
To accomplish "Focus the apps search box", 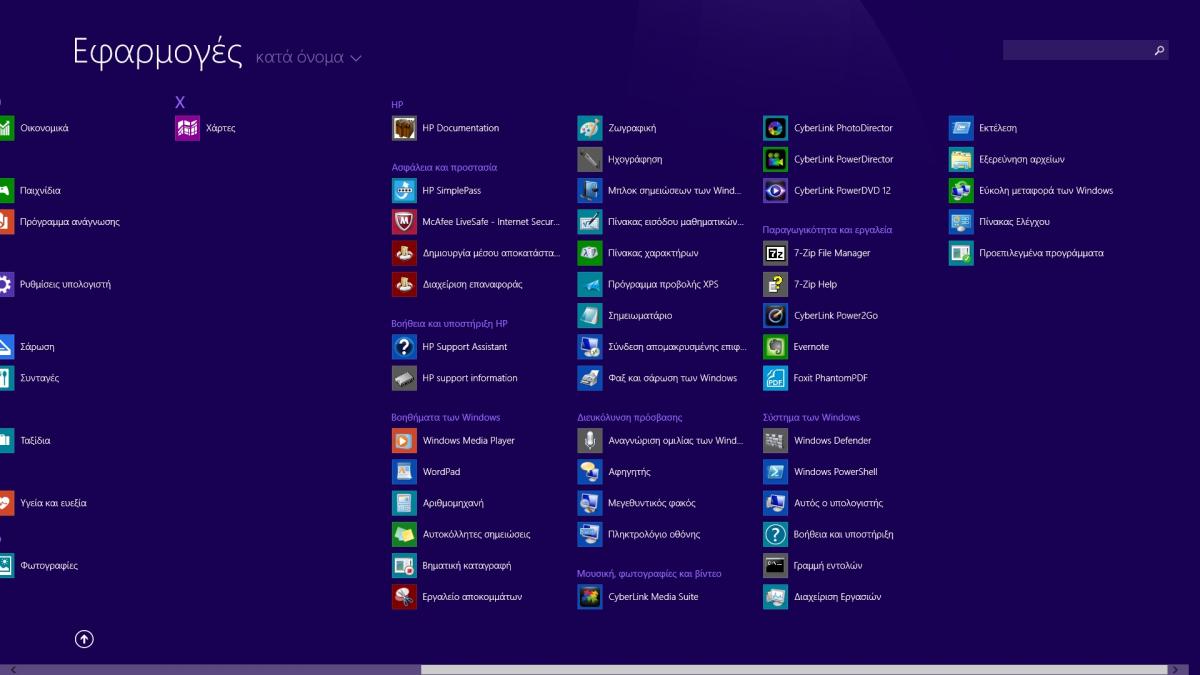I will click(1086, 50).
